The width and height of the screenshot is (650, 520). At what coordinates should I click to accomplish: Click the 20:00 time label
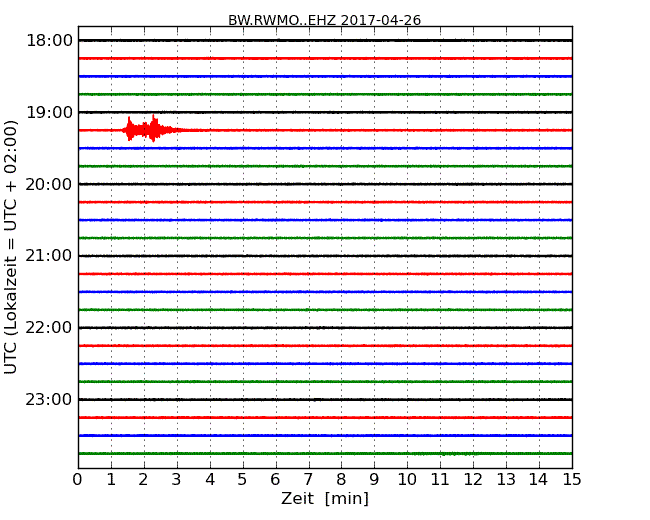(49, 184)
